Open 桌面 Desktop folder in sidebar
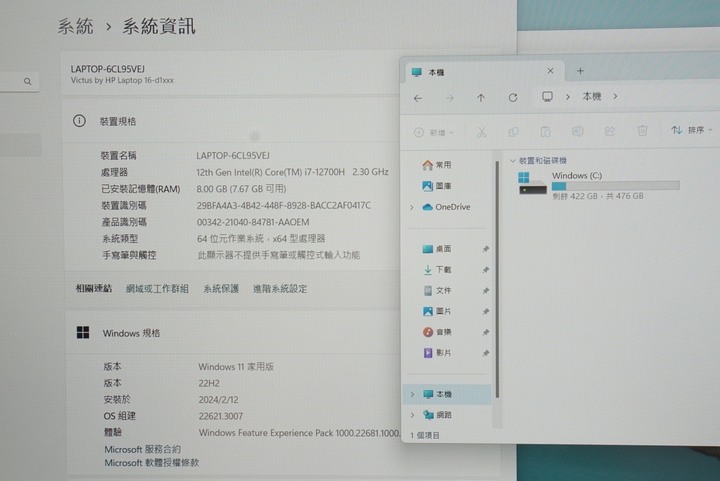This screenshot has width=720, height=481. [x=437, y=249]
